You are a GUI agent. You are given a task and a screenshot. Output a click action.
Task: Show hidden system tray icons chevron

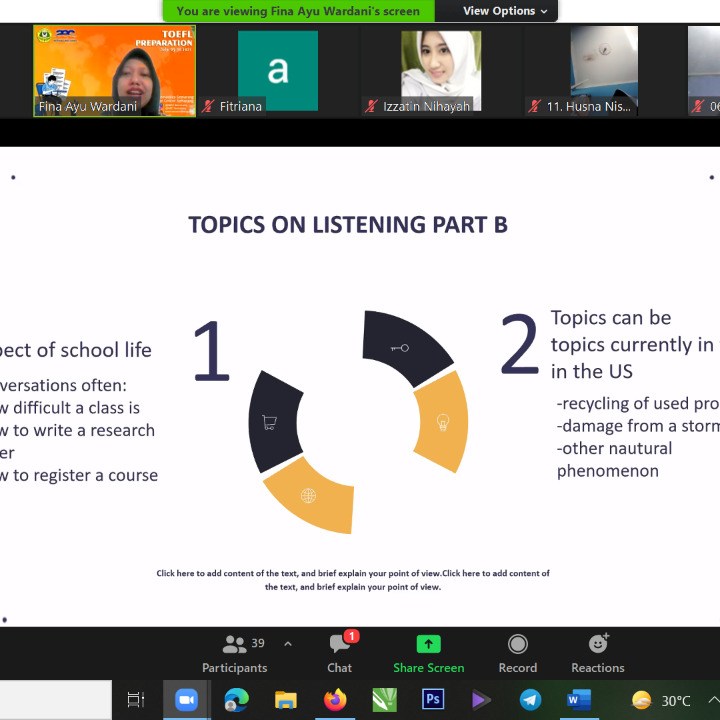tap(712, 700)
